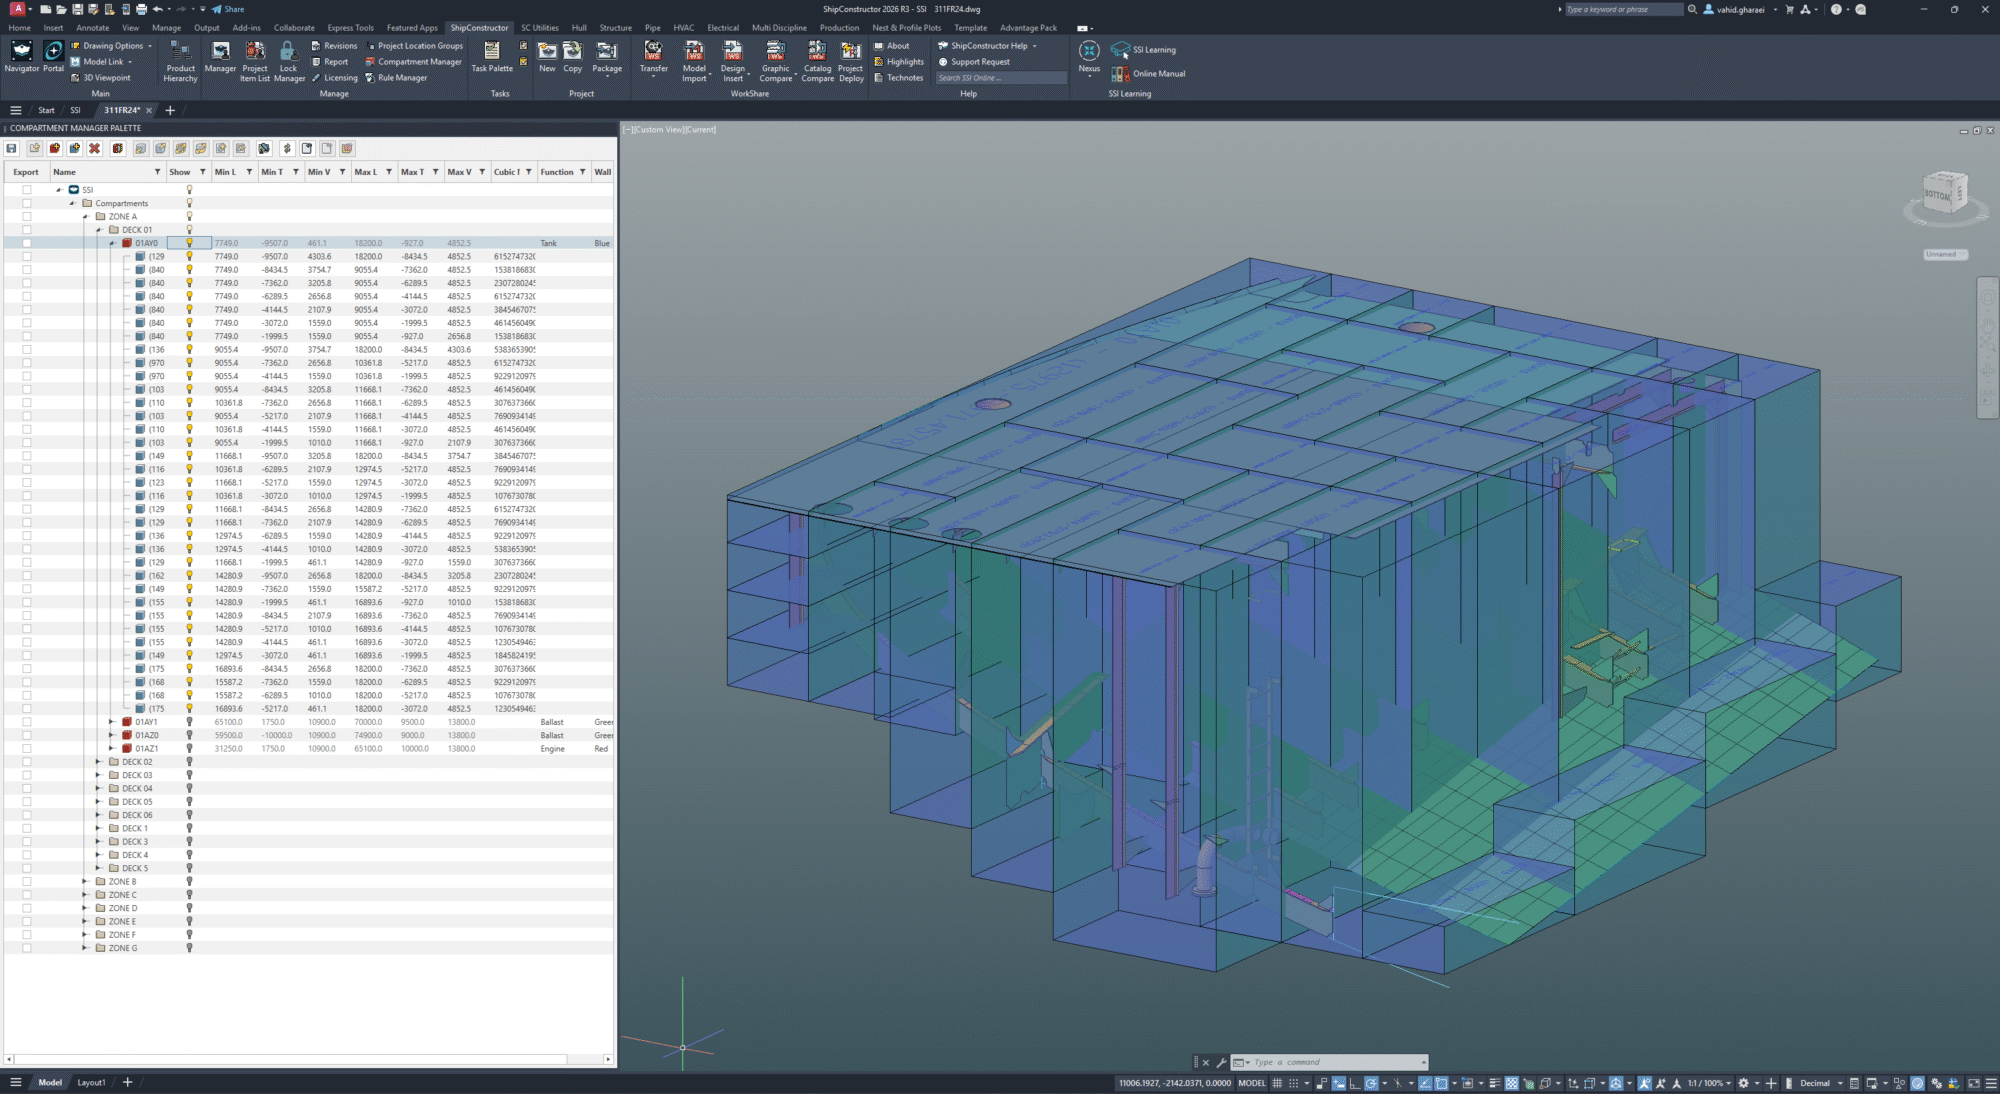Enable the Export checkbox for 01AY1

[25, 721]
